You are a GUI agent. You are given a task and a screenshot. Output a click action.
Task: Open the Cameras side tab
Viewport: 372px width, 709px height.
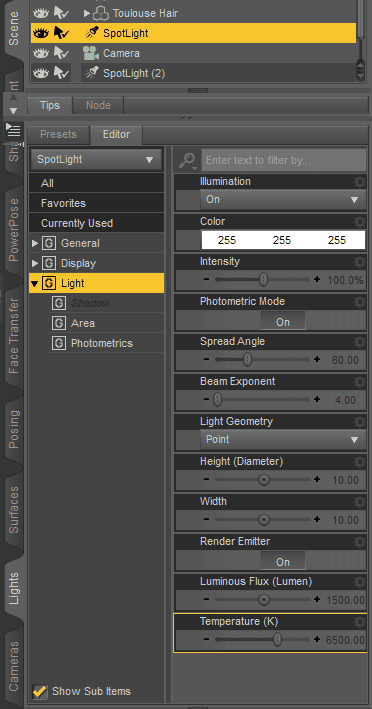[x=14, y=666]
